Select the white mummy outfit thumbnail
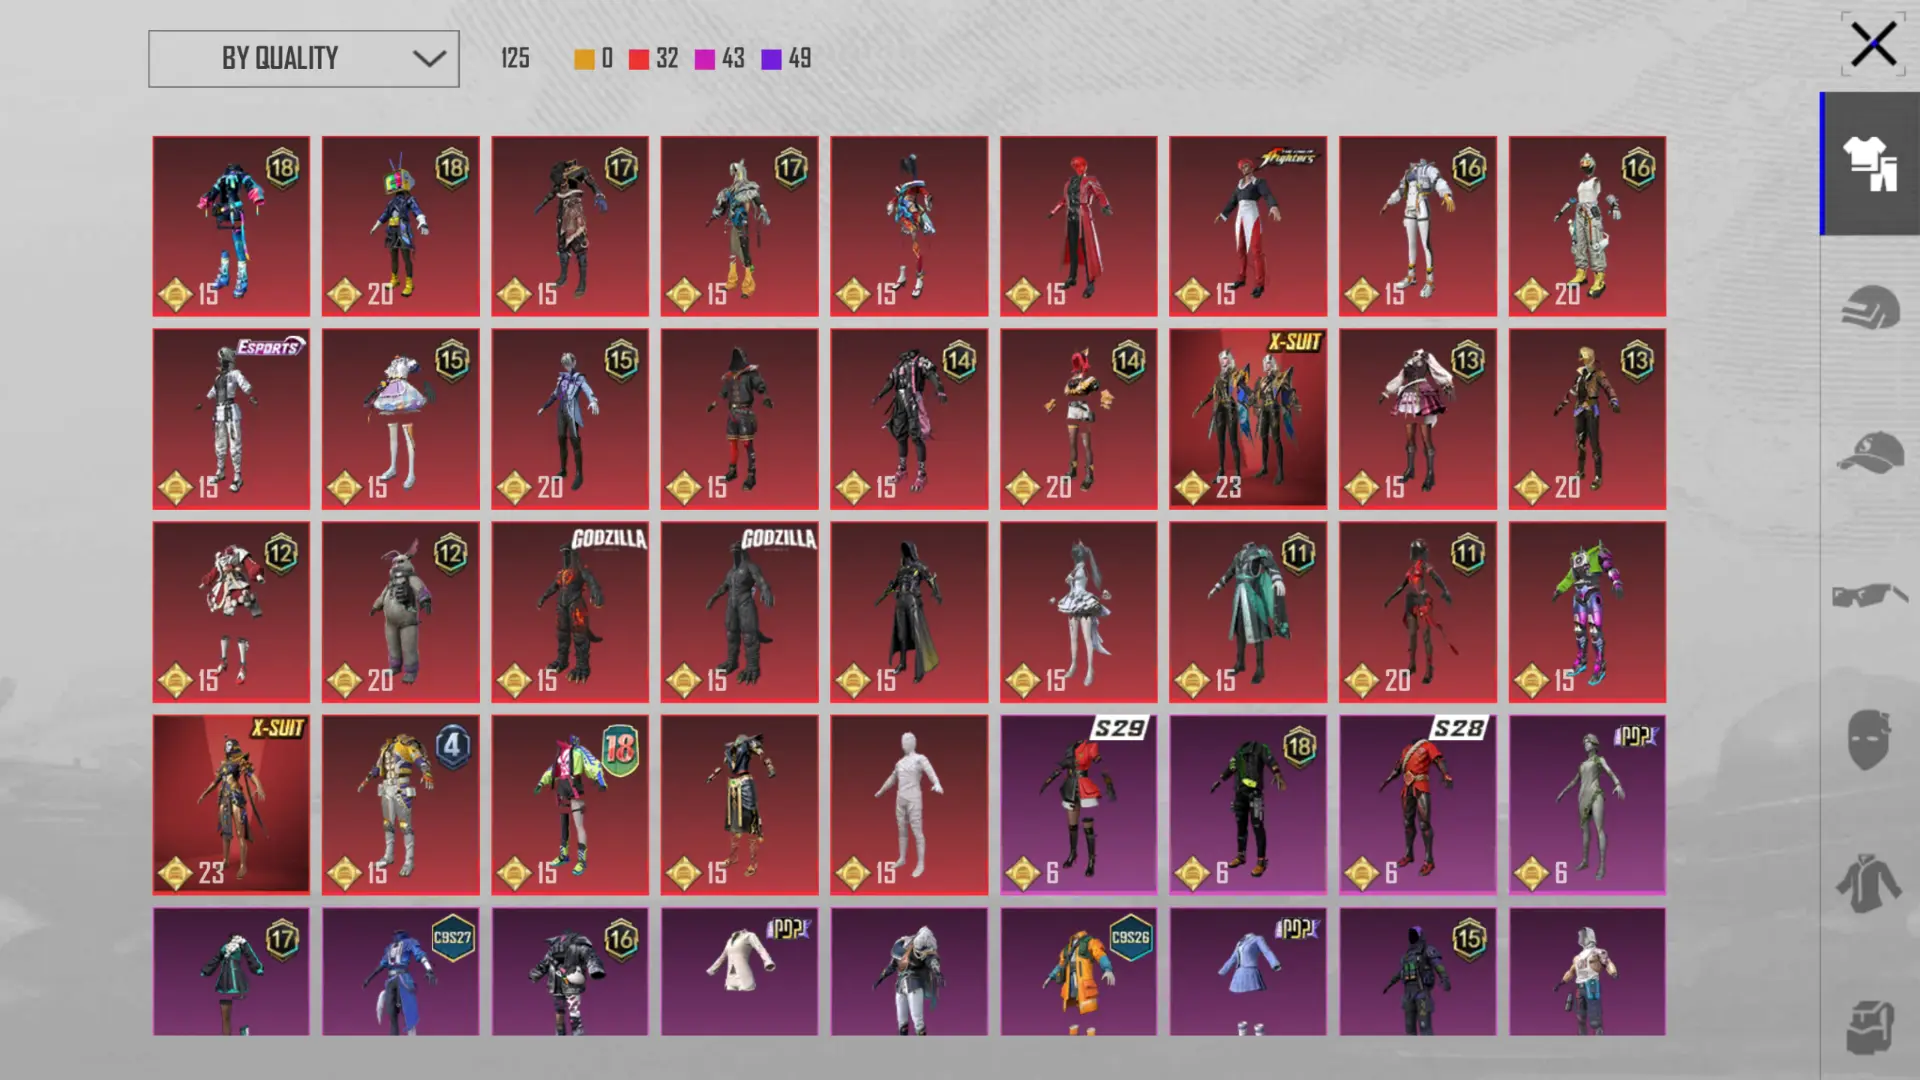Viewport: 1920px width, 1080px height. tap(909, 804)
